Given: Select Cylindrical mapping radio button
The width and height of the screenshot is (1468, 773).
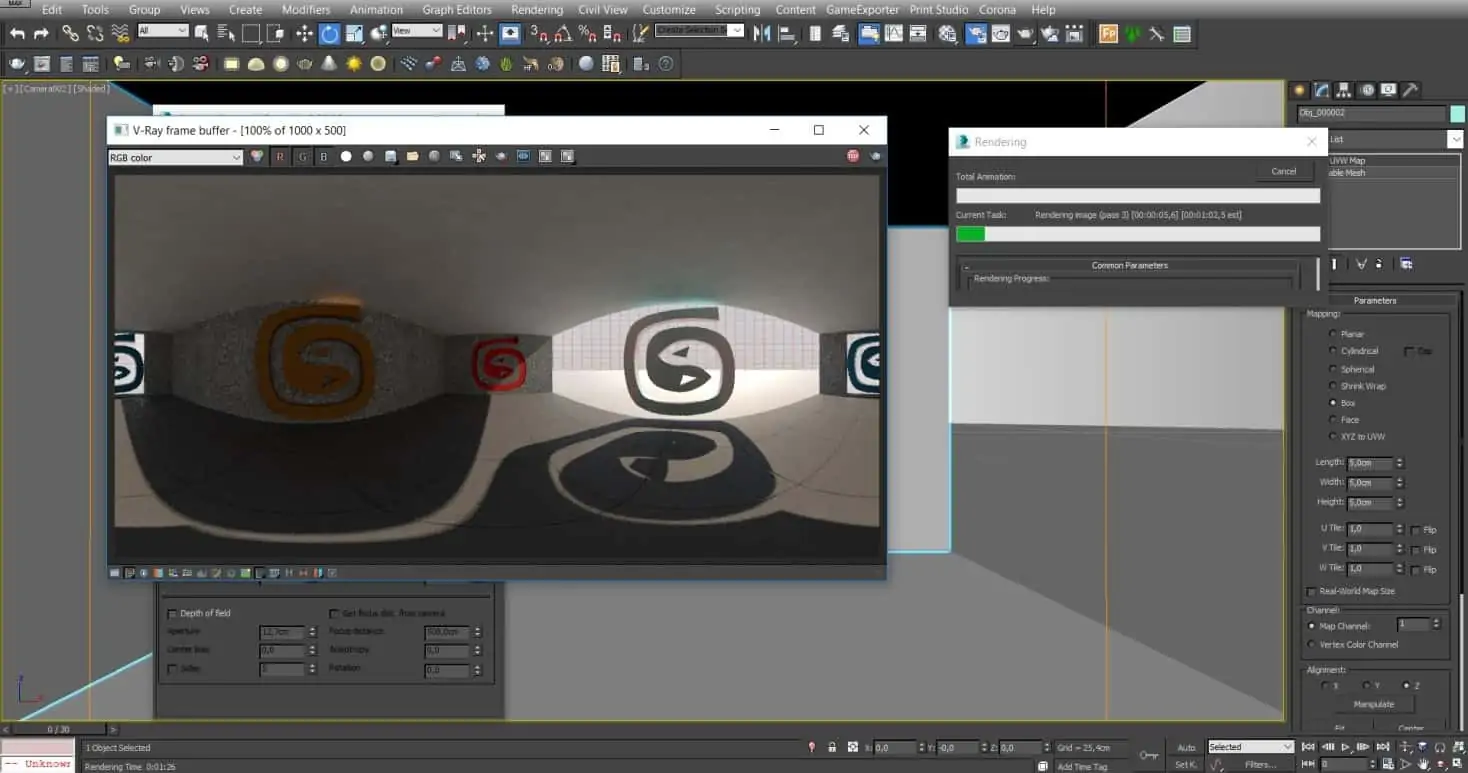Looking at the screenshot, I should coord(1333,351).
